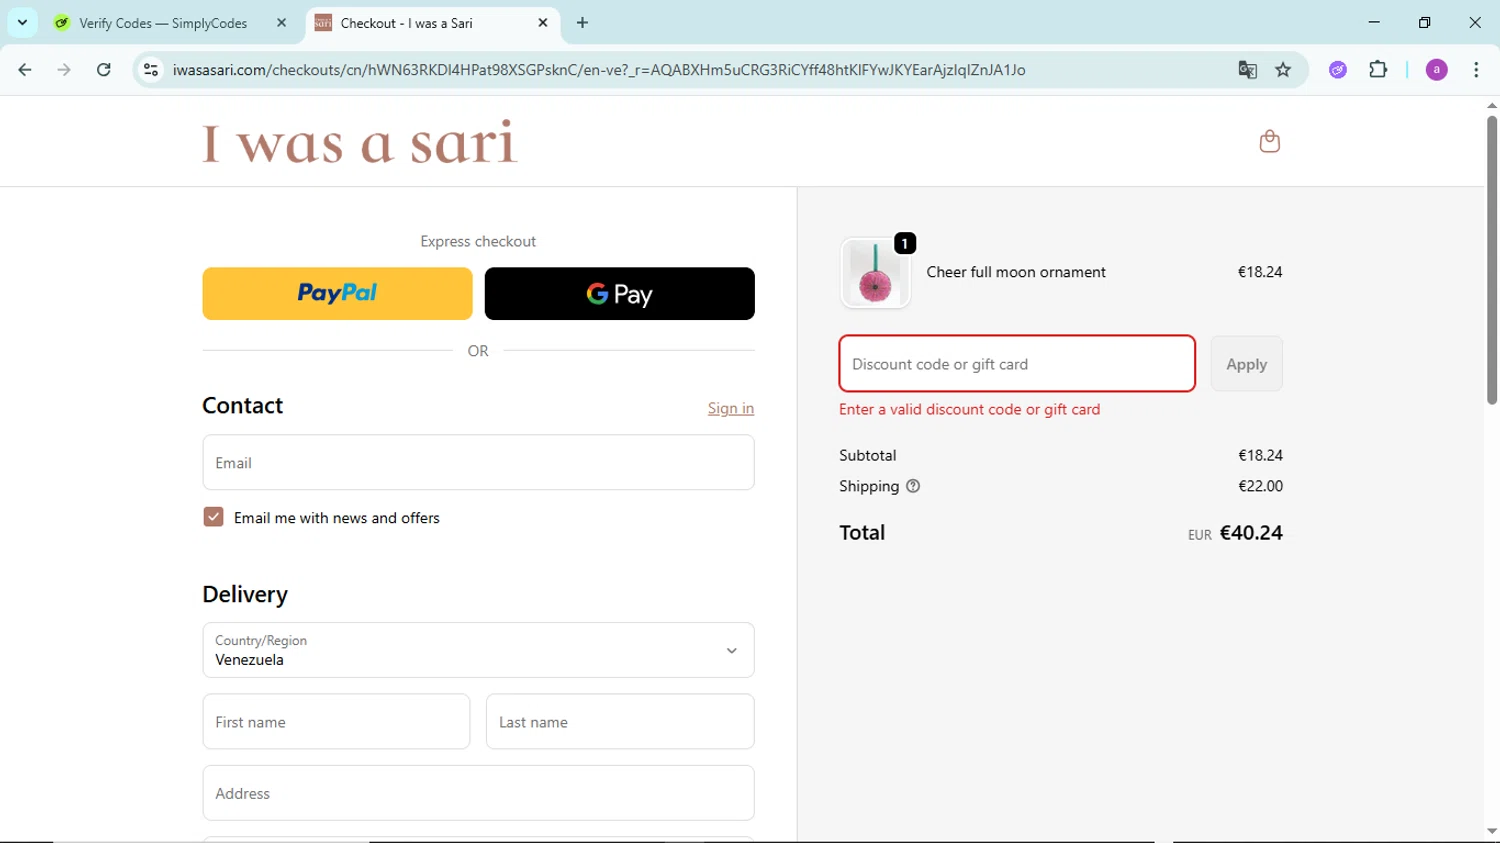Click into the Address field
The width and height of the screenshot is (1500, 843).
coord(478,793)
